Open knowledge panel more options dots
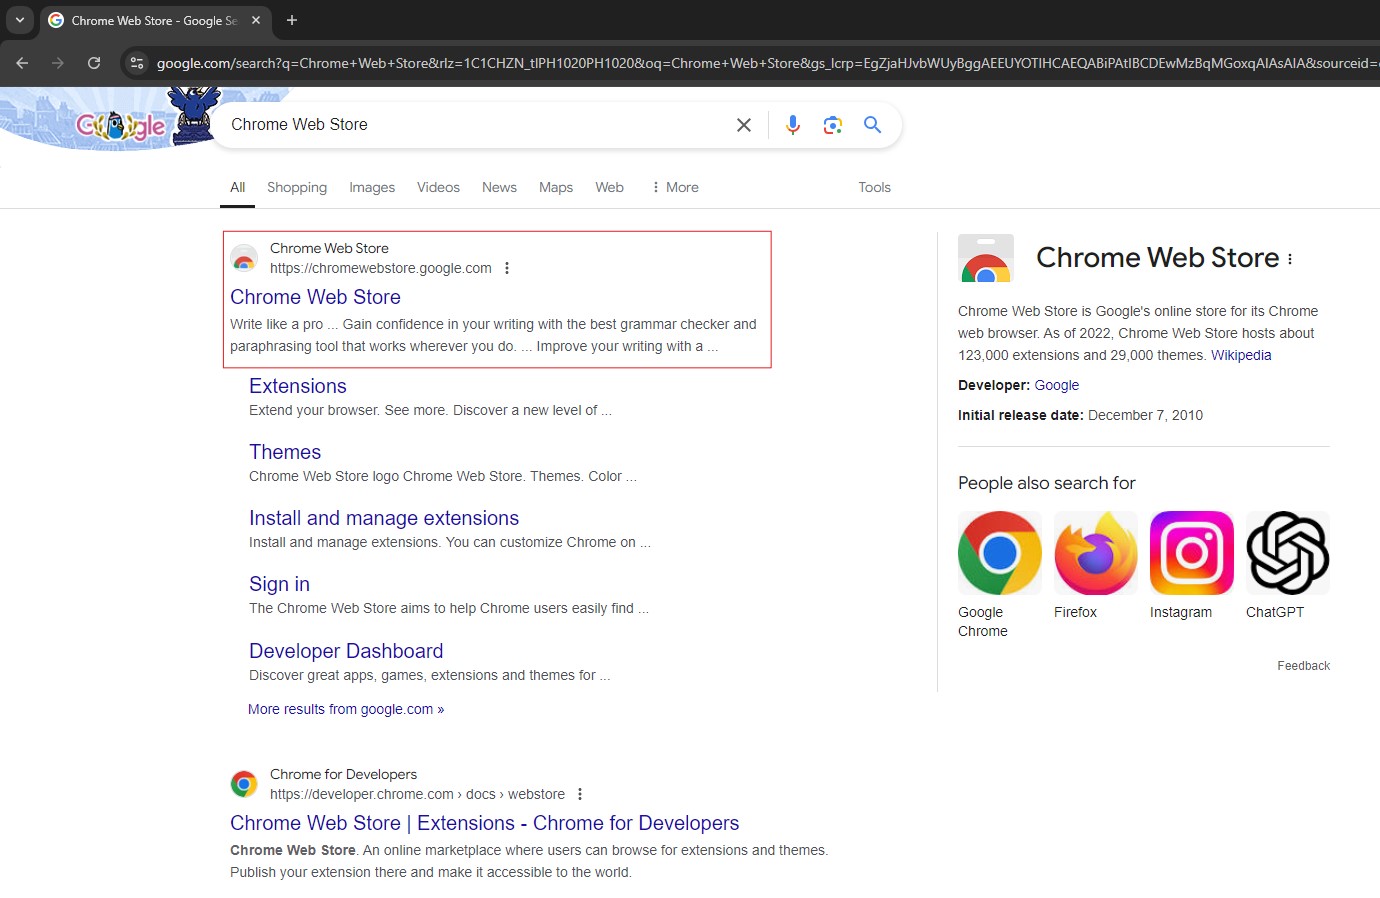This screenshot has height=898, width=1380. (x=1290, y=259)
